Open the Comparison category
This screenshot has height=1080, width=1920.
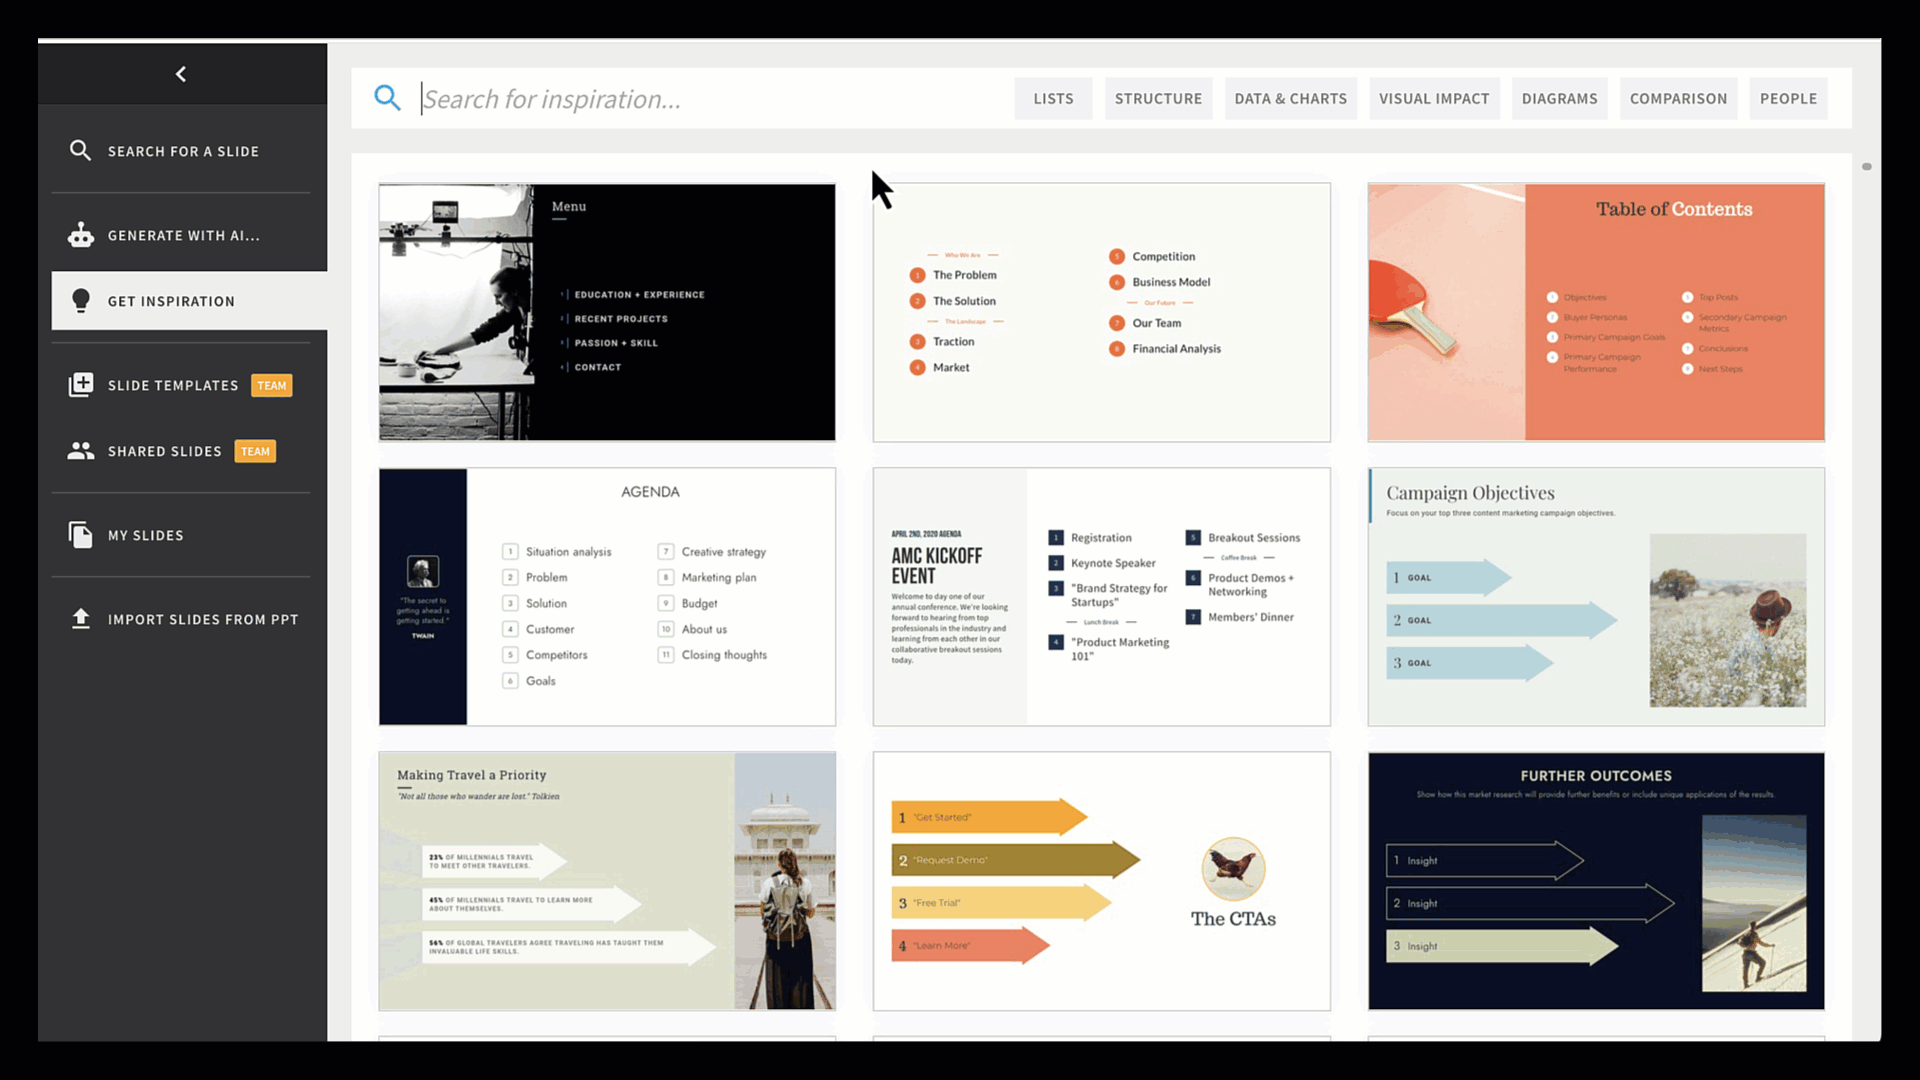tap(1678, 98)
